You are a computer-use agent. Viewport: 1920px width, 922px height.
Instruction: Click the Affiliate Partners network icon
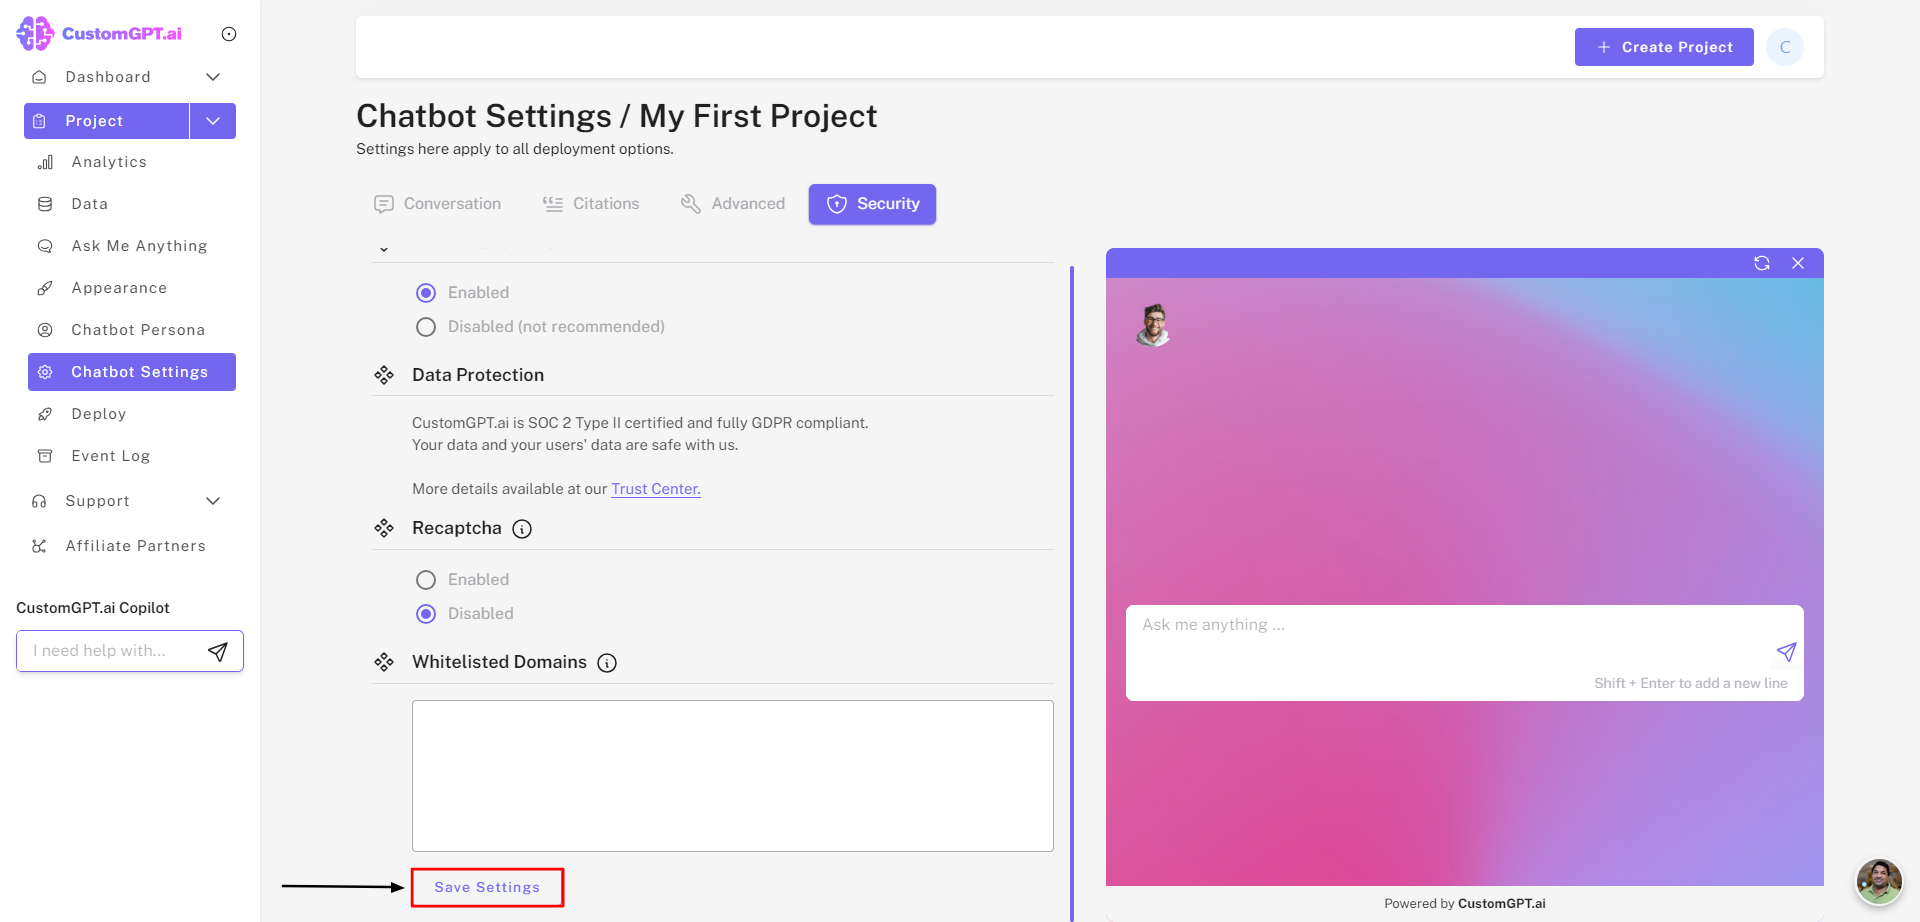39,546
